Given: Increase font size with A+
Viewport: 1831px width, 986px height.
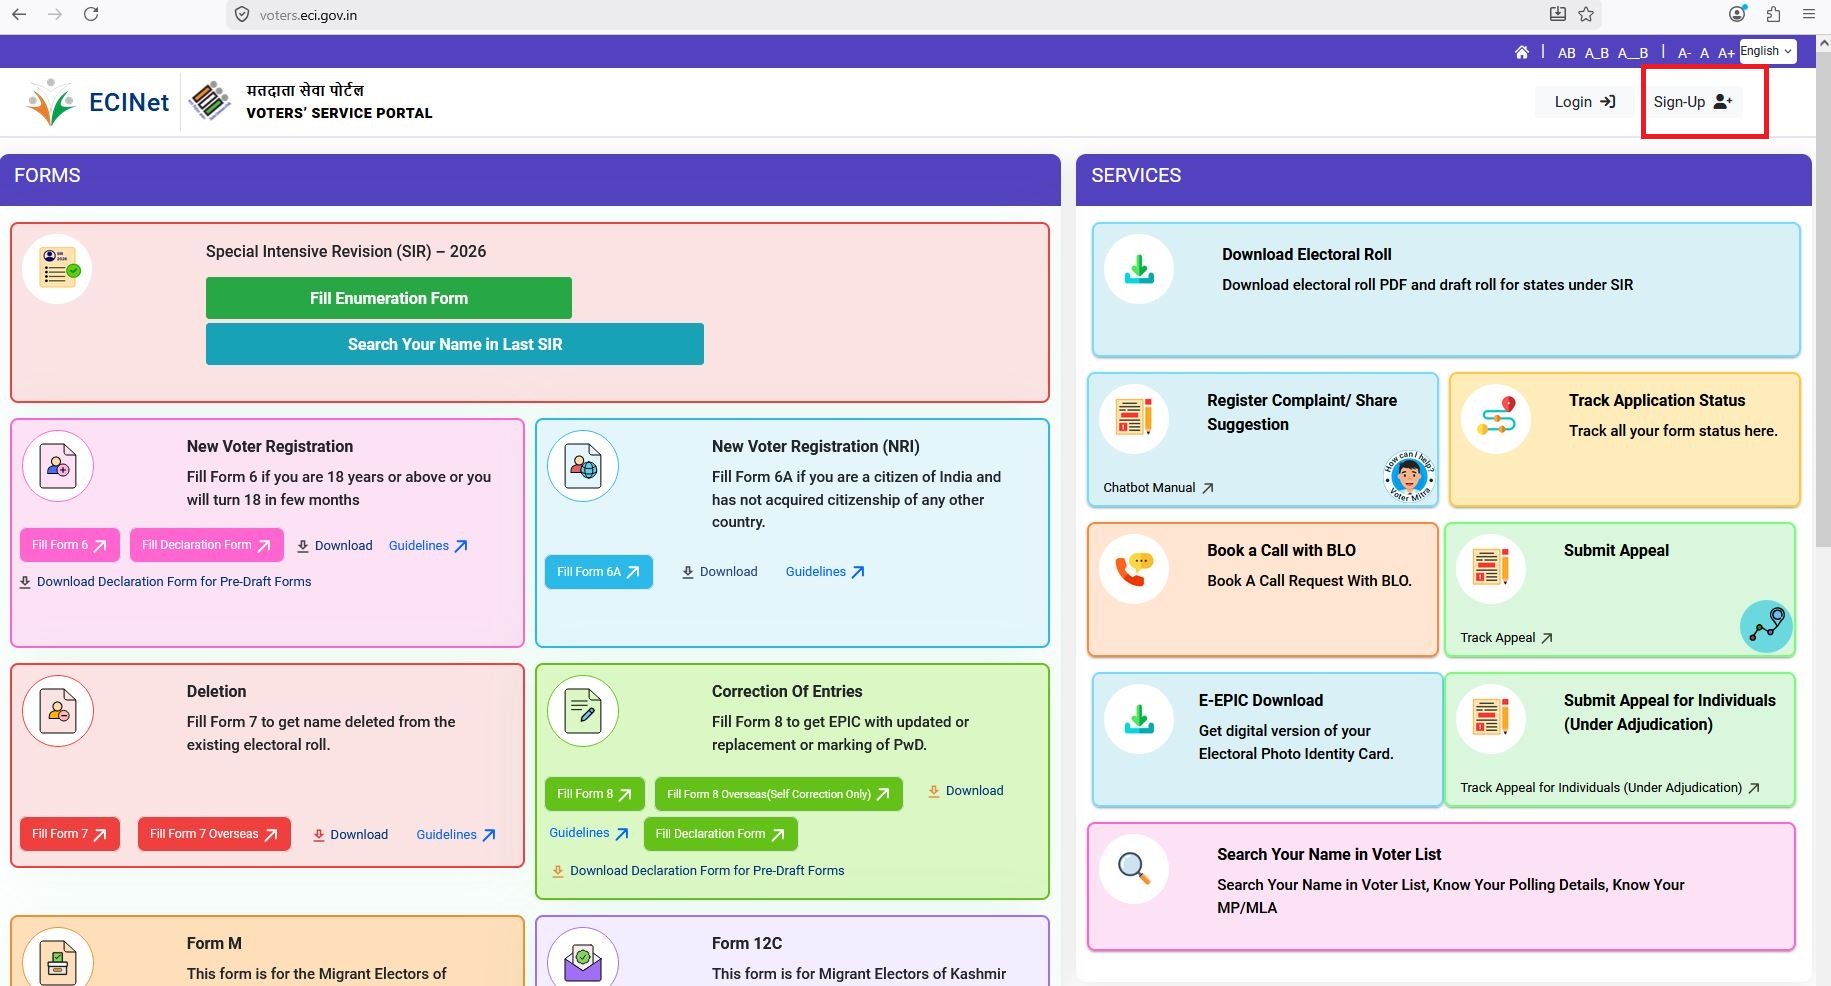Looking at the screenshot, I should coord(1726,53).
